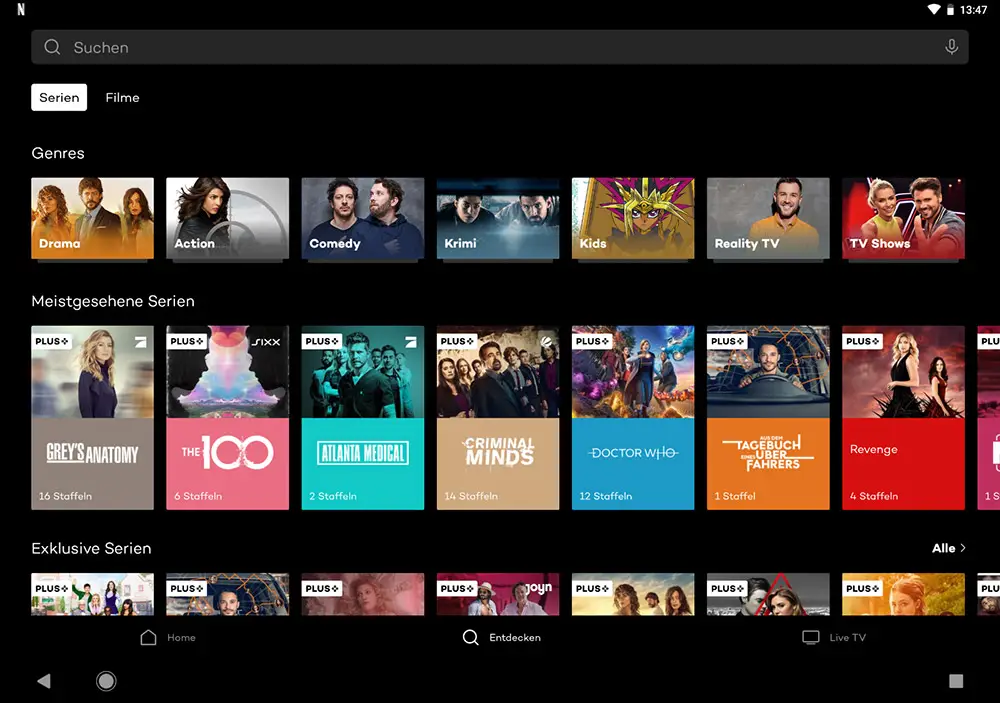Image resolution: width=1000 pixels, height=703 pixels.
Task: Open Doctor Who series card
Action: coord(633,418)
